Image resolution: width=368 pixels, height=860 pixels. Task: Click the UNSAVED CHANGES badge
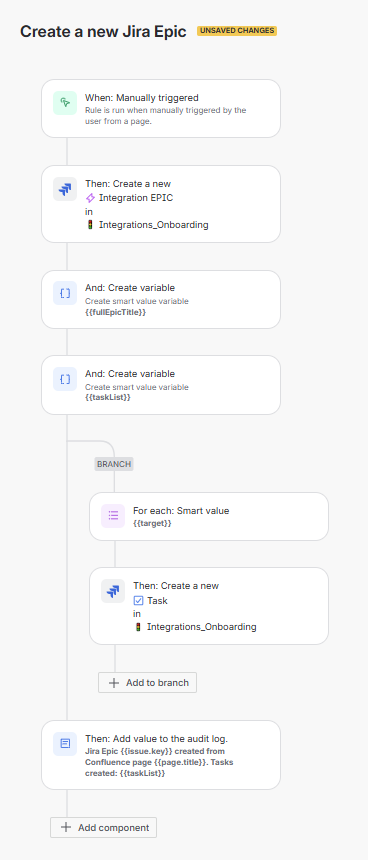pyautogui.click(x=237, y=31)
